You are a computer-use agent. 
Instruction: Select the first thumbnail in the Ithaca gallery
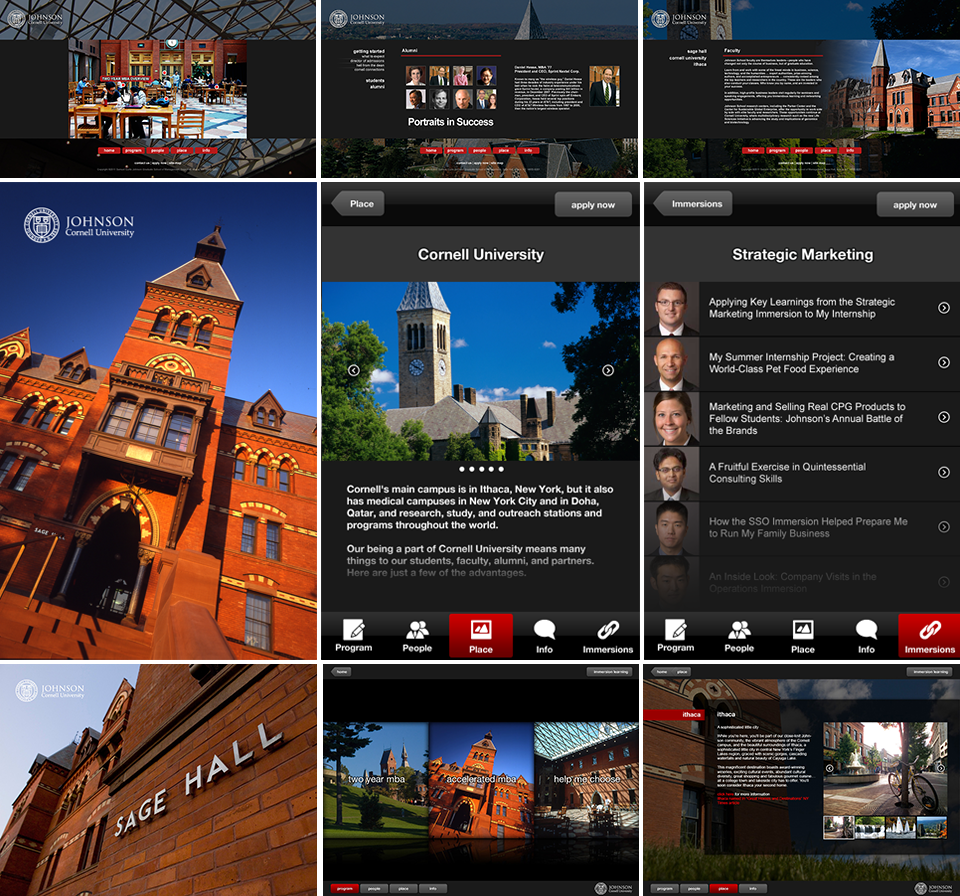pyautogui.click(x=838, y=827)
